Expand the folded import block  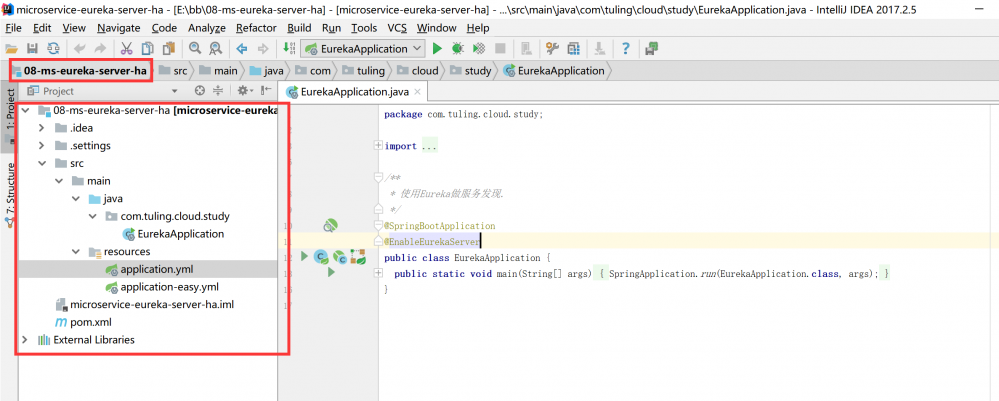tap(378, 145)
